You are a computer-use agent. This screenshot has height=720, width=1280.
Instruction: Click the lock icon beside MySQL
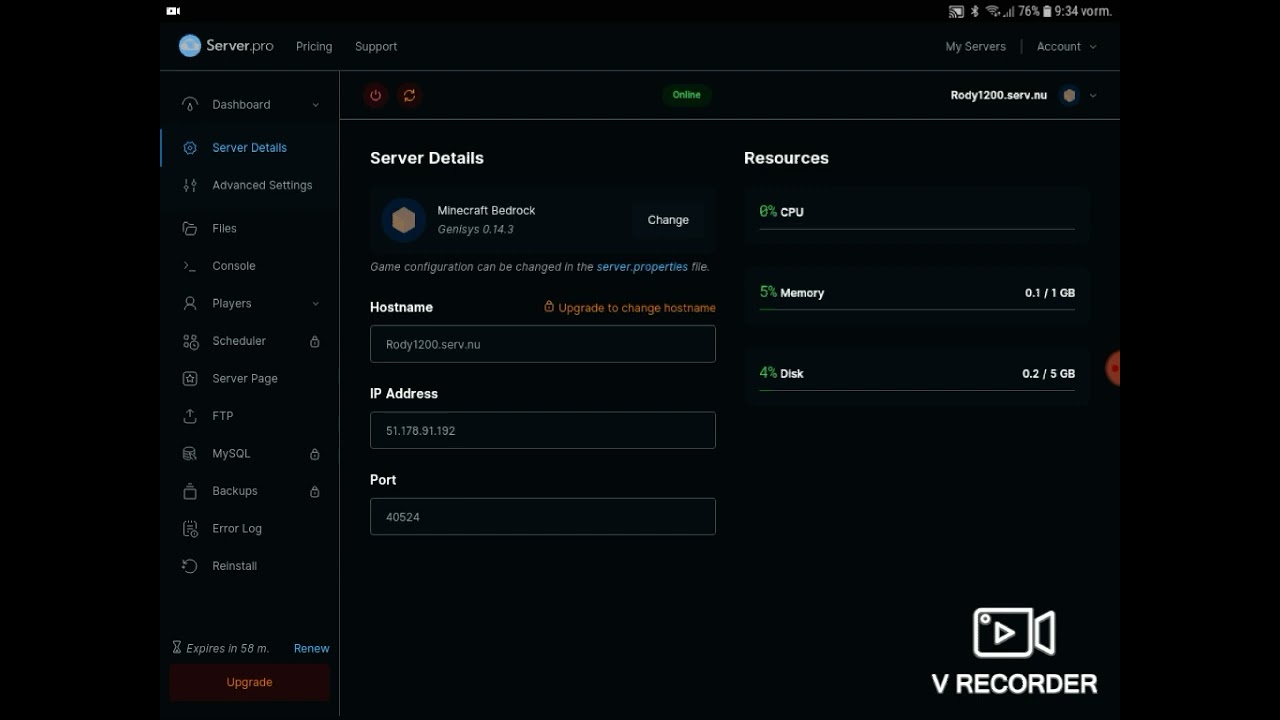click(x=315, y=454)
